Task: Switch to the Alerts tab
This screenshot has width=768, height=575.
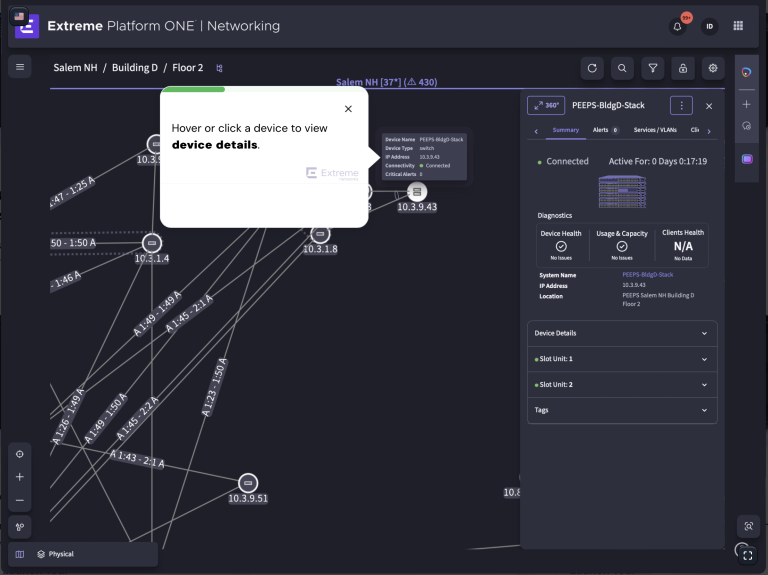Action: tap(605, 130)
